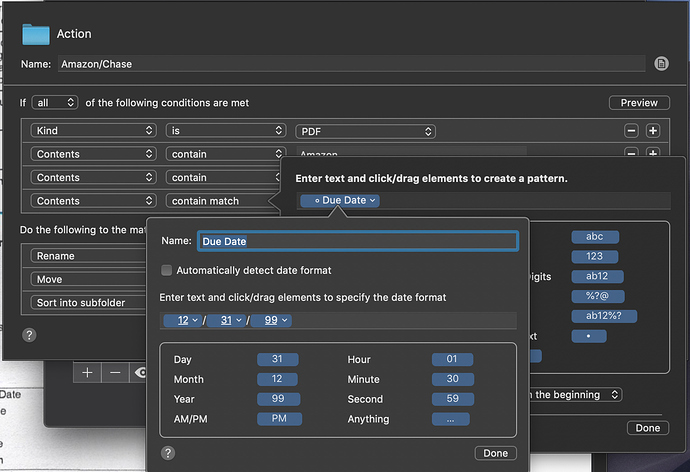Open the PDF kind dropdown
The width and height of the screenshot is (690, 472).
[366, 132]
